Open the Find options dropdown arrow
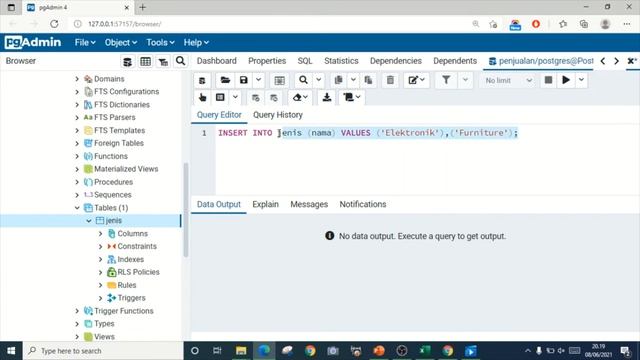This screenshot has height=360, width=640. (319, 80)
